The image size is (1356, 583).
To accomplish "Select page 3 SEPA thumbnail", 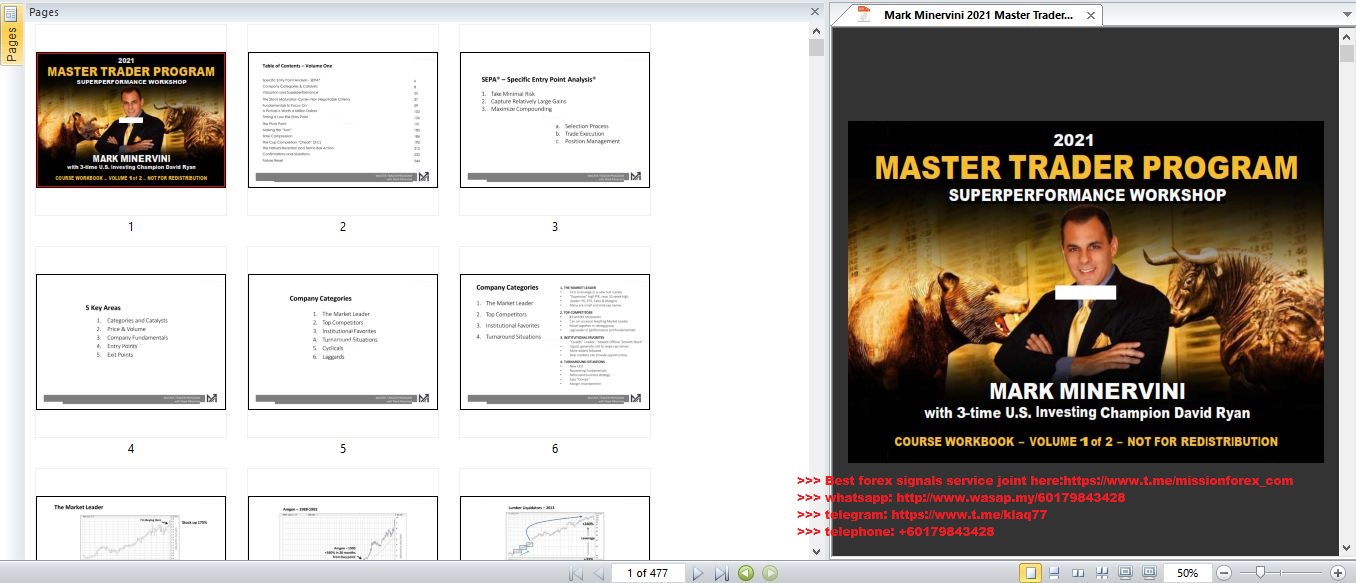I will pyautogui.click(x=555, y=120).
